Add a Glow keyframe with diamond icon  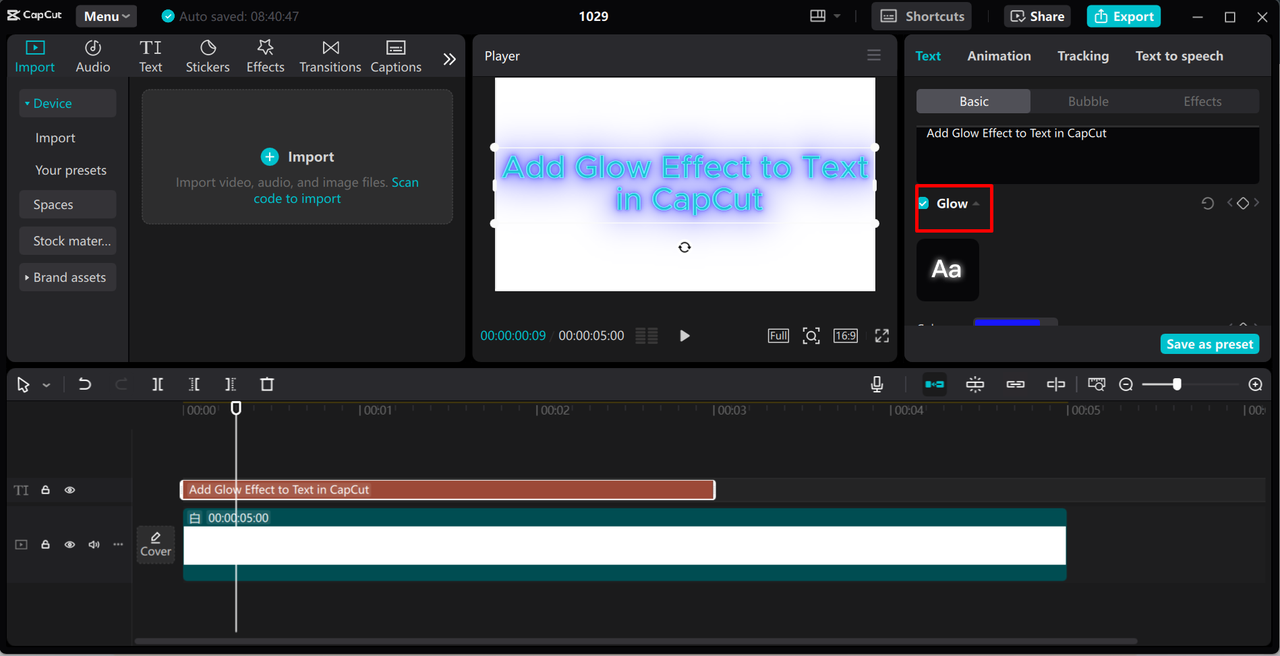click(1243, 203)
